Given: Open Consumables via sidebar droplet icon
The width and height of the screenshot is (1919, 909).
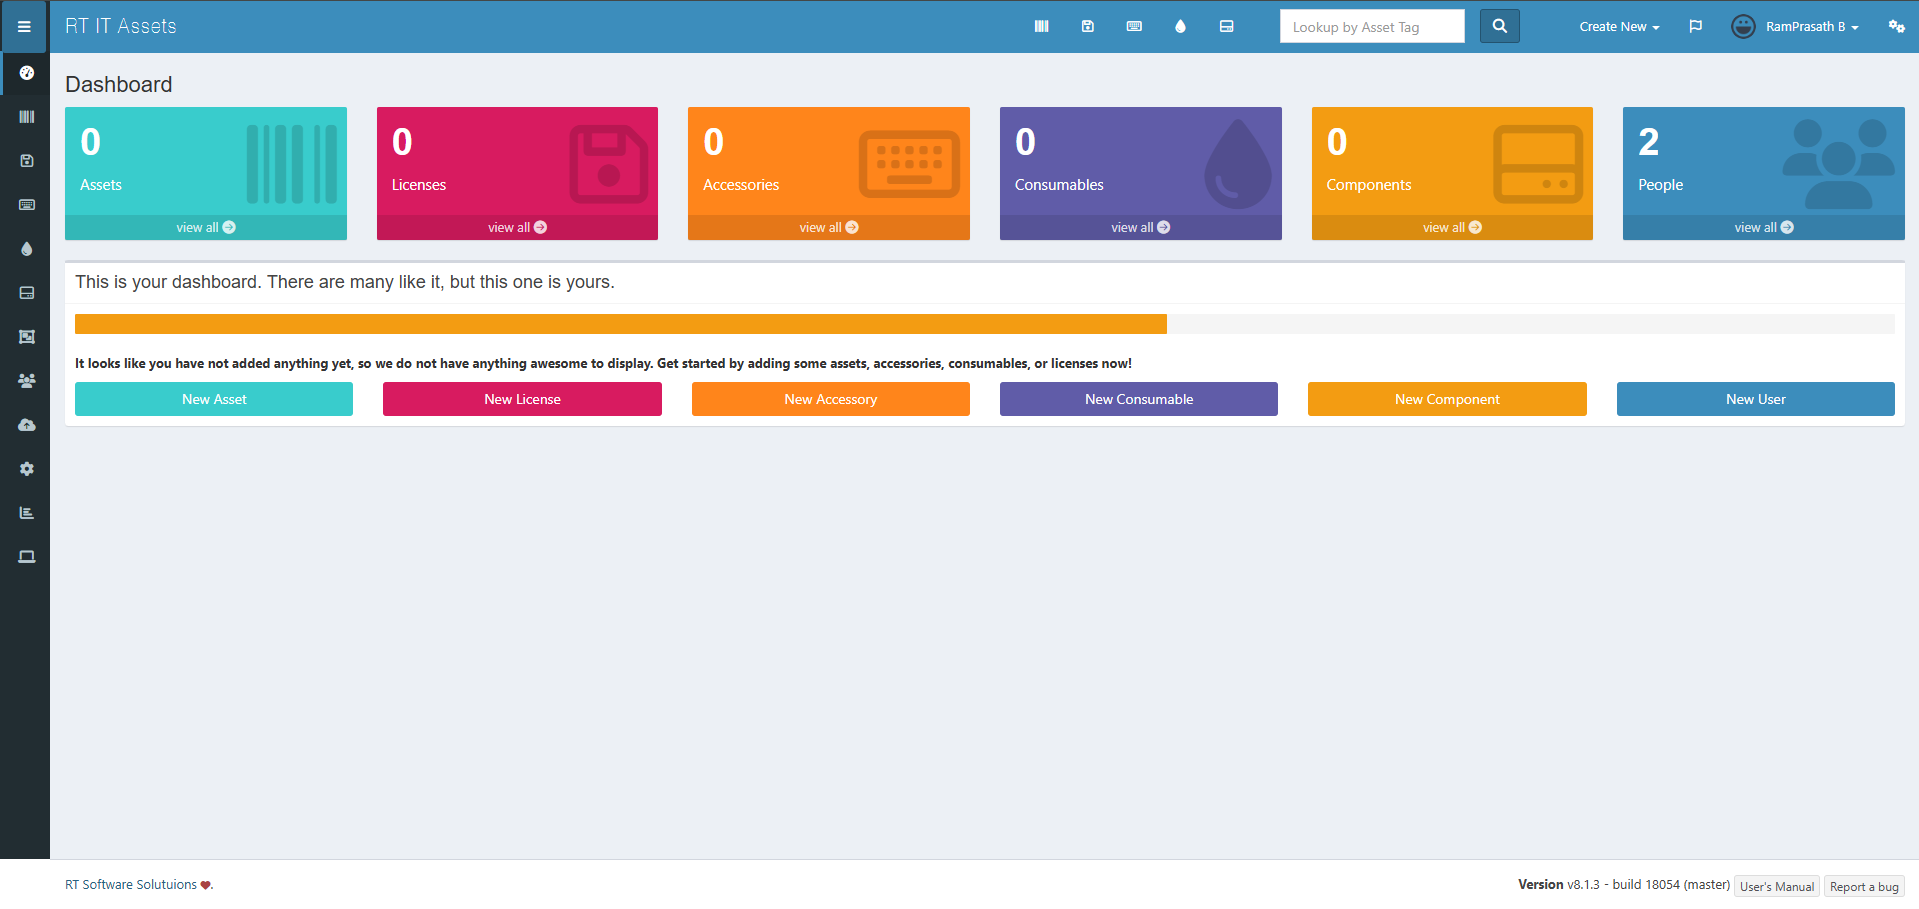Looking at the screenshot, I should 27,249.
